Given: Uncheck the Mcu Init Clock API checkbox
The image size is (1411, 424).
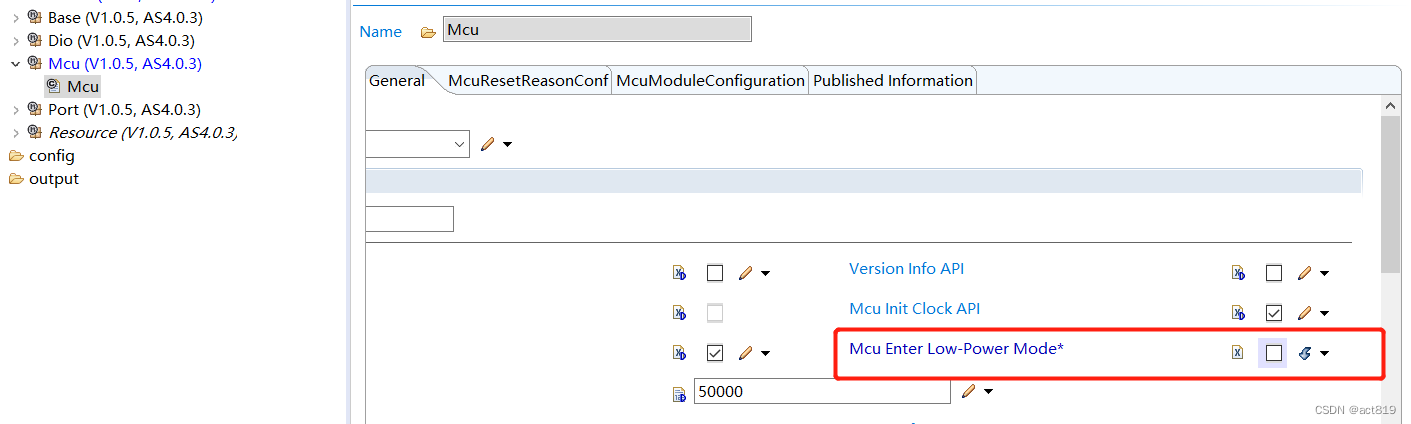Looking at the screenshot, I should (1274, 313).
